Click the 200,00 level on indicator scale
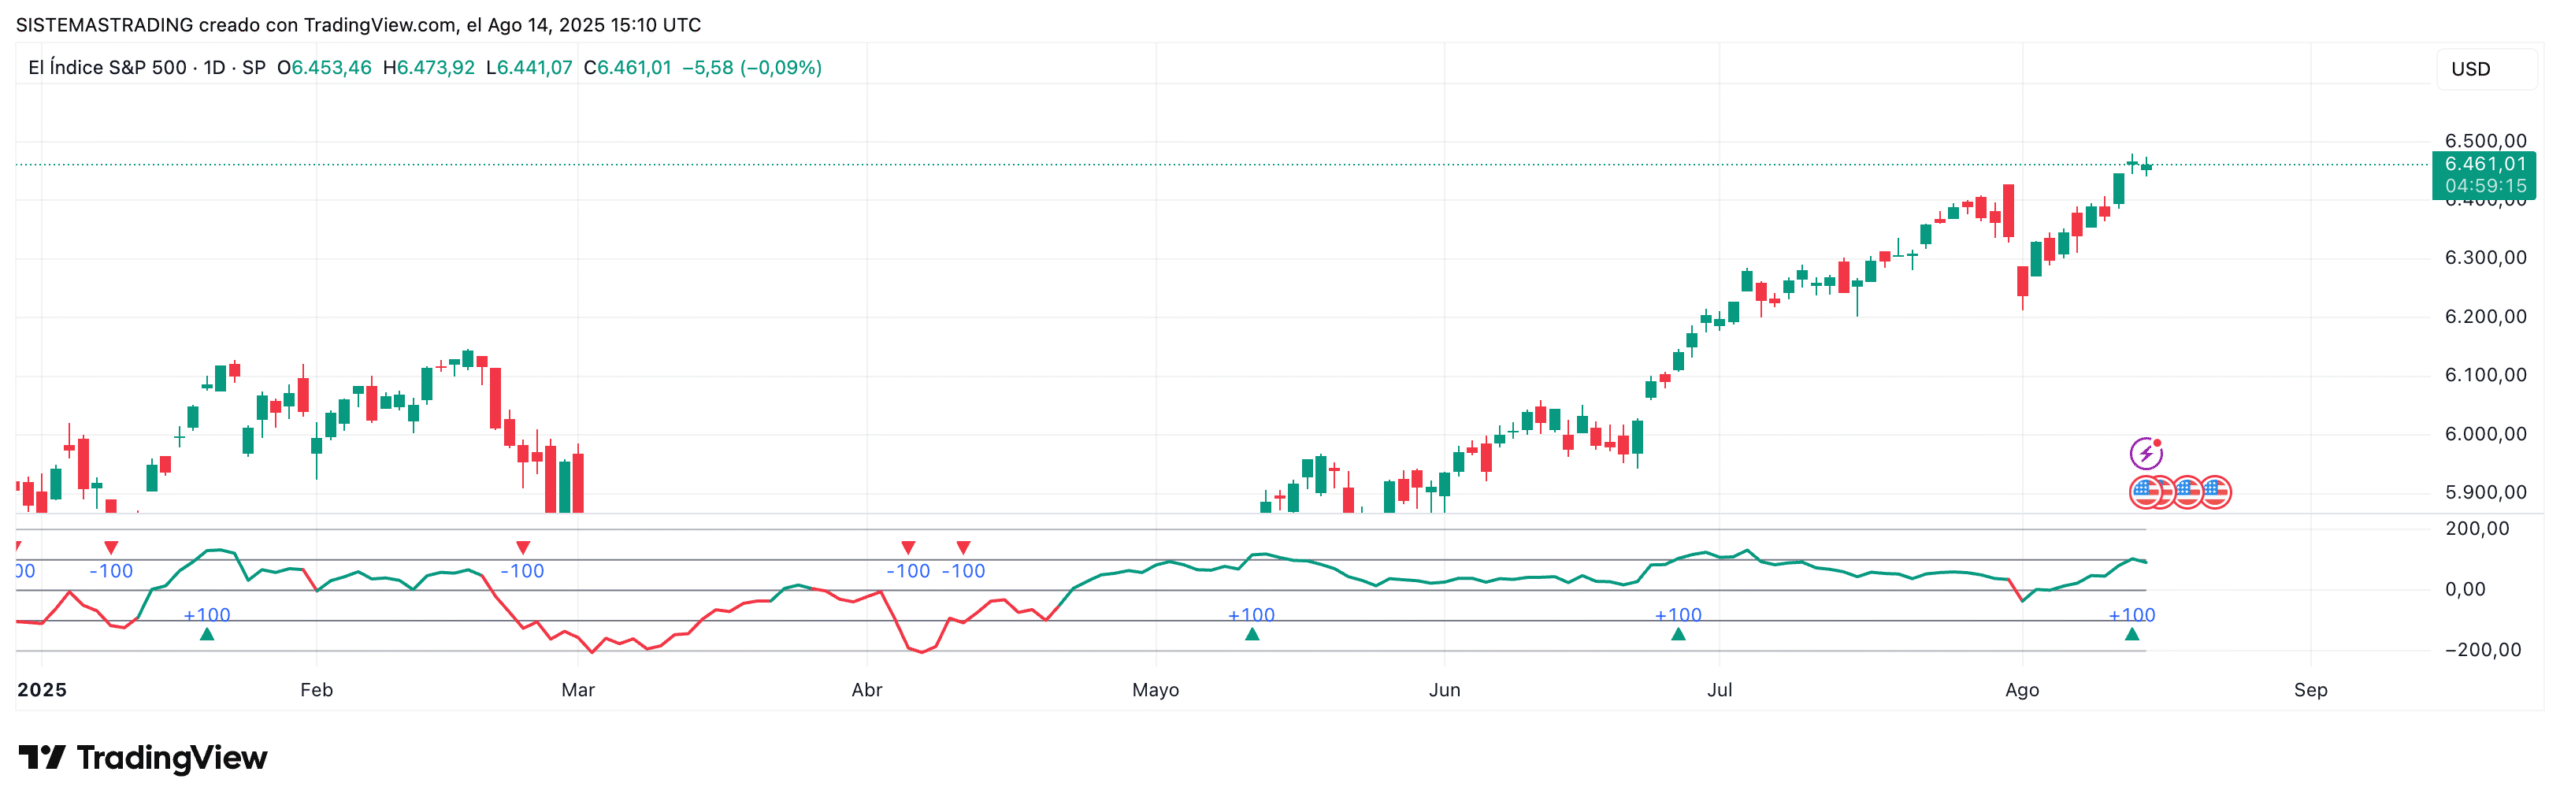The image size is (2560, 805). click(x=2476, y=529)
